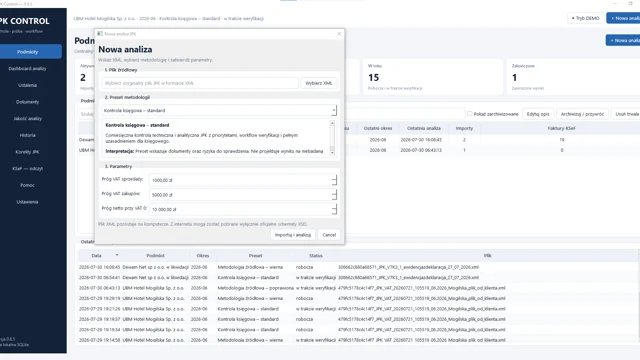Sort recent analyses by Okres column
This screenshot has height=360, width=640.
click(203, 256)
